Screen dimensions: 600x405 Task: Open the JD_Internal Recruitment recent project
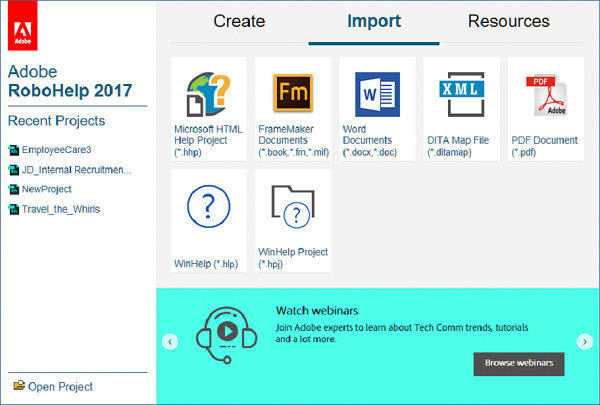[x=76, y=170]
